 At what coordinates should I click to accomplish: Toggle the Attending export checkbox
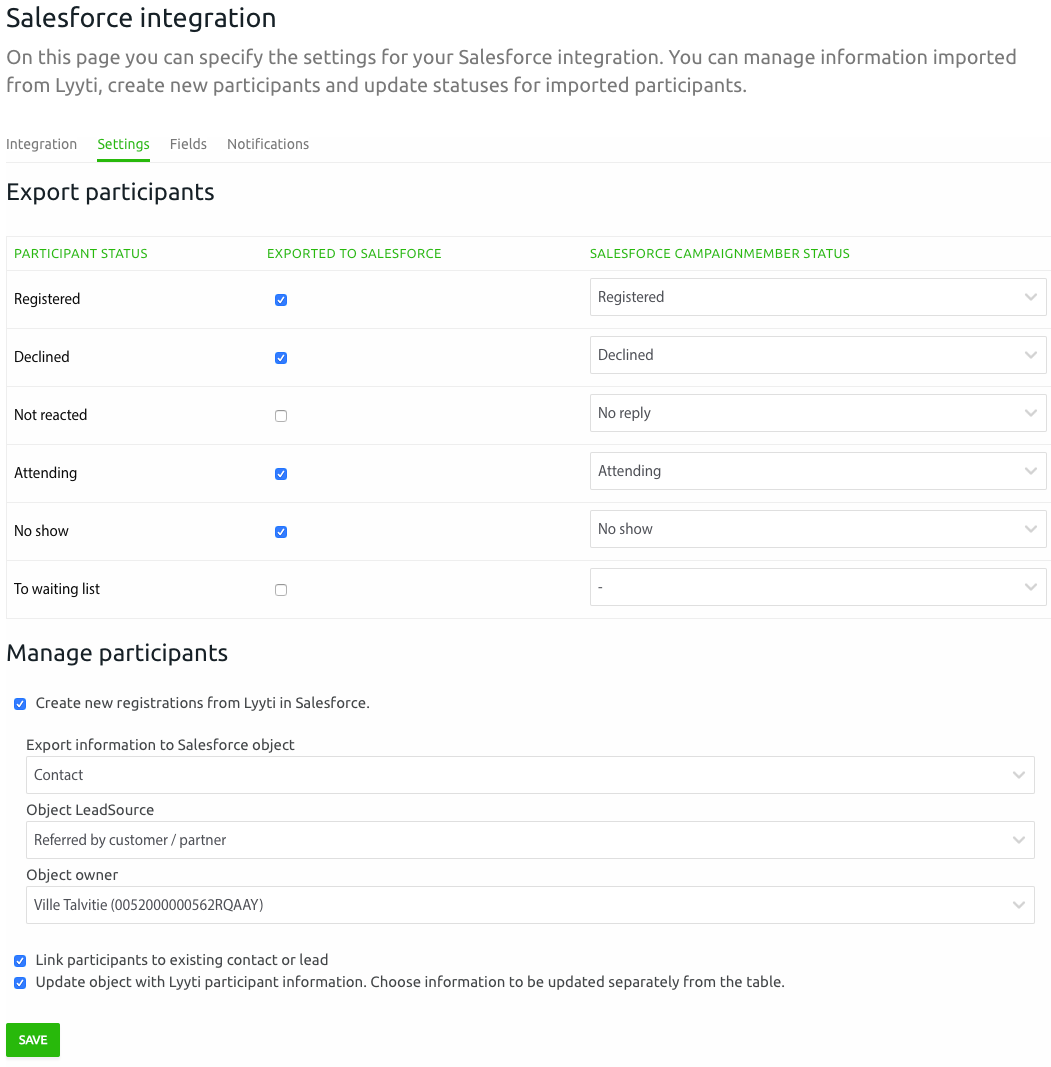[x=281, y=474]
